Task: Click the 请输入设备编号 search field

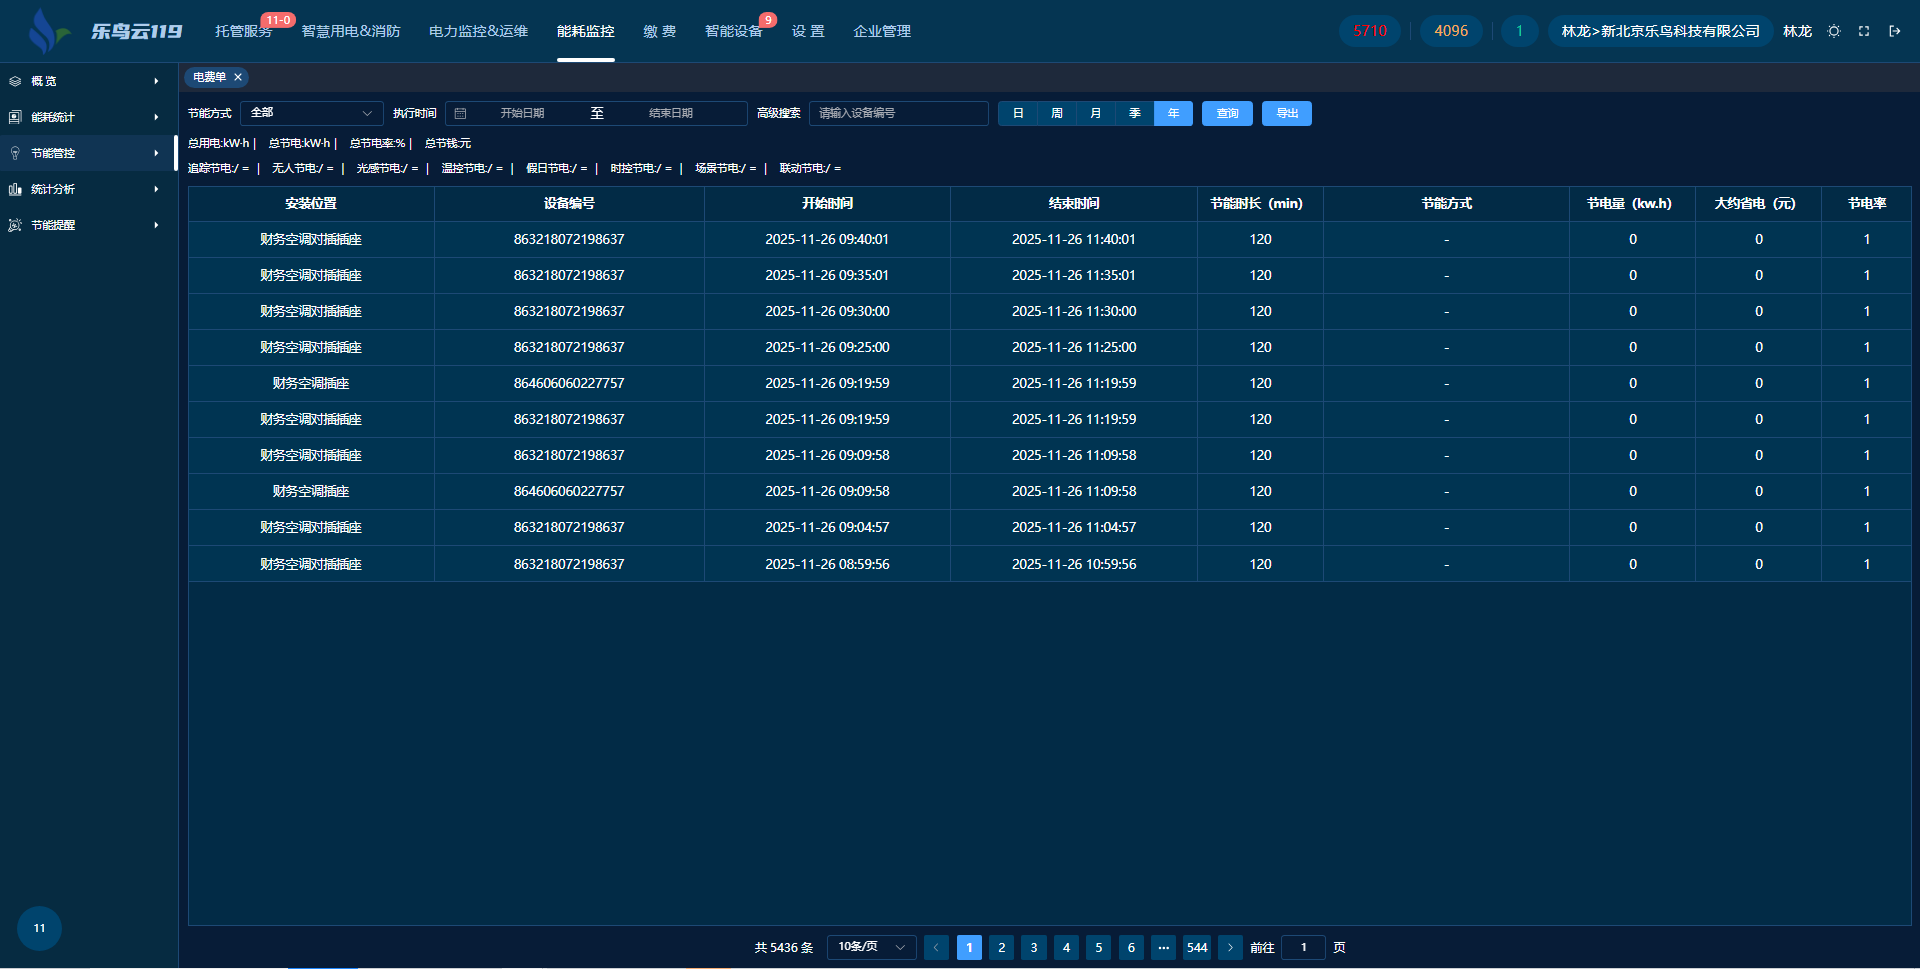Action: pyautogui.click(x=898, y=114)
